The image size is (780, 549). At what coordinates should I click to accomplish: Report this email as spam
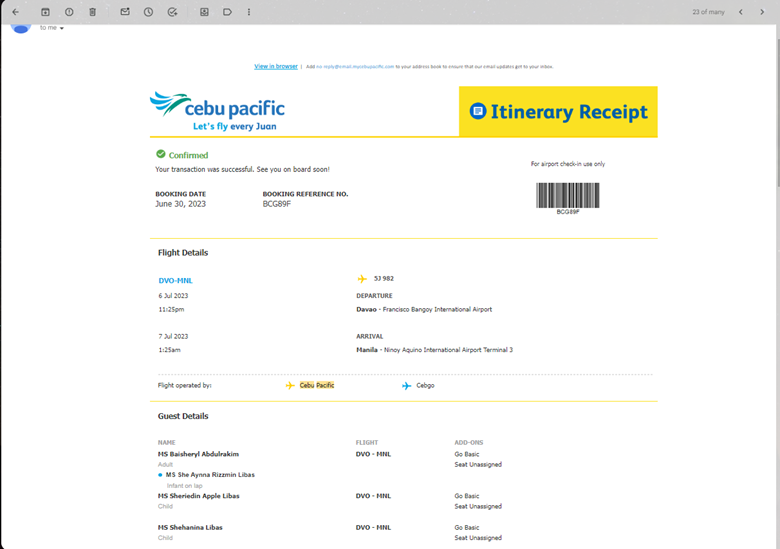[69, 12]
